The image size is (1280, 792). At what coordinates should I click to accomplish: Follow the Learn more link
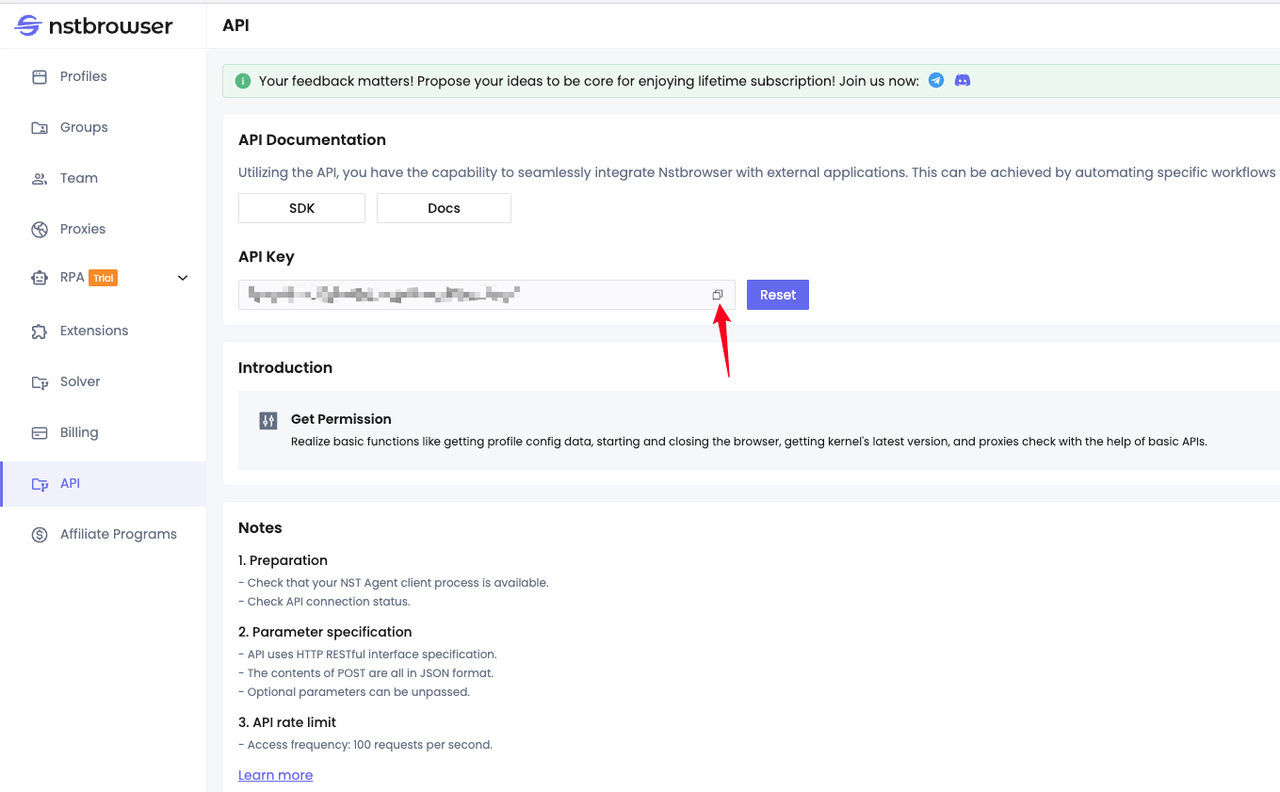pyautogui.click(x=275, y=775)
